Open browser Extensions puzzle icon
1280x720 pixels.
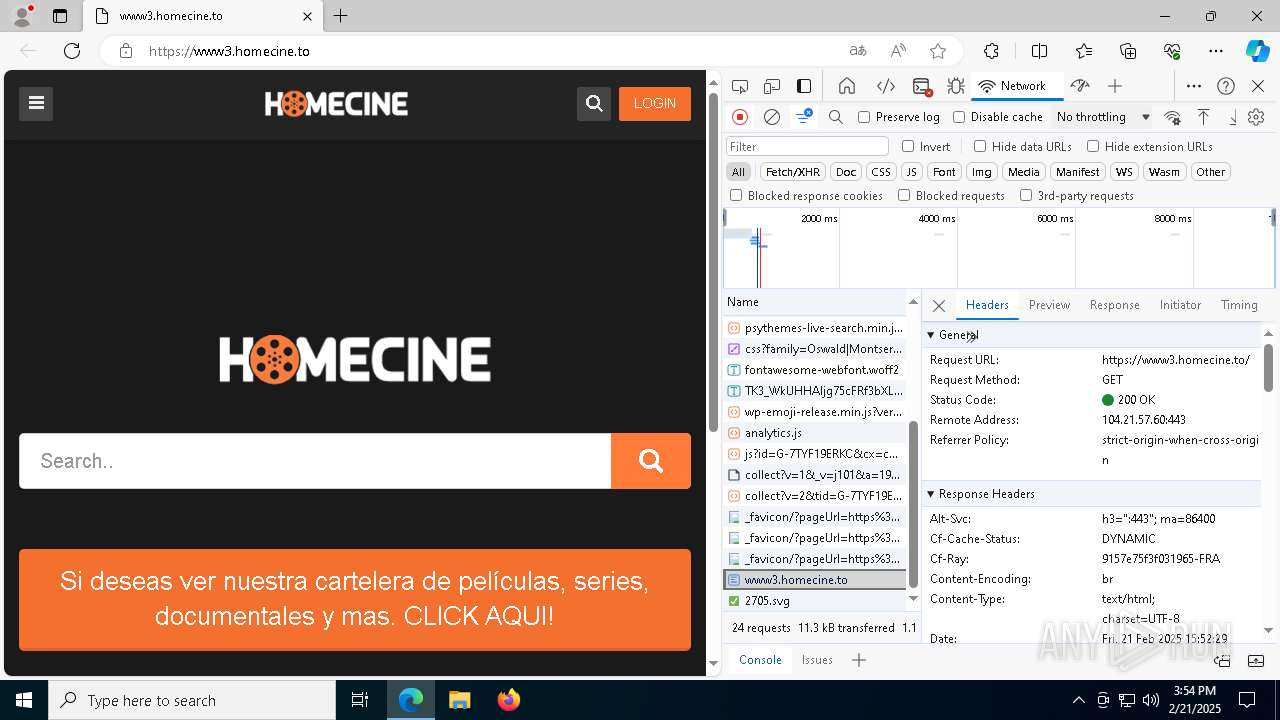(991, 51)
